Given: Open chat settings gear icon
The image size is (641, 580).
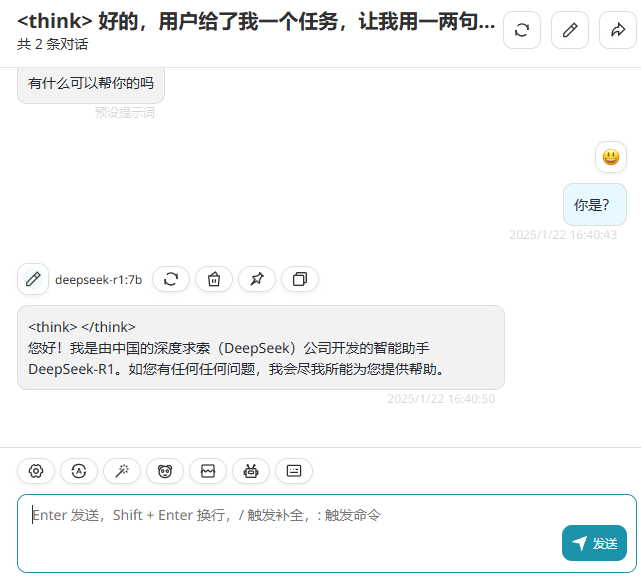Looking at the screenshot, I should [x=36, y=471].
